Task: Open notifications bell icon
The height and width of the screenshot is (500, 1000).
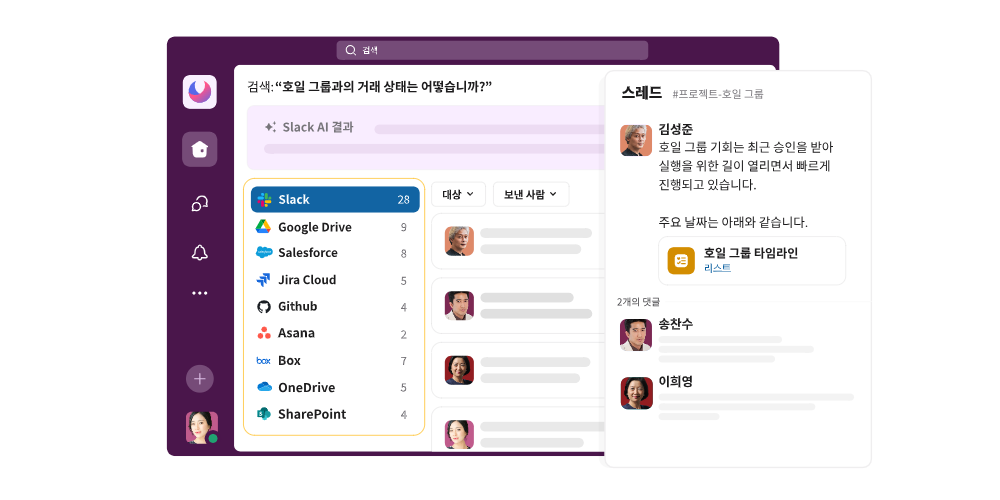Action: tap(200, 252)
